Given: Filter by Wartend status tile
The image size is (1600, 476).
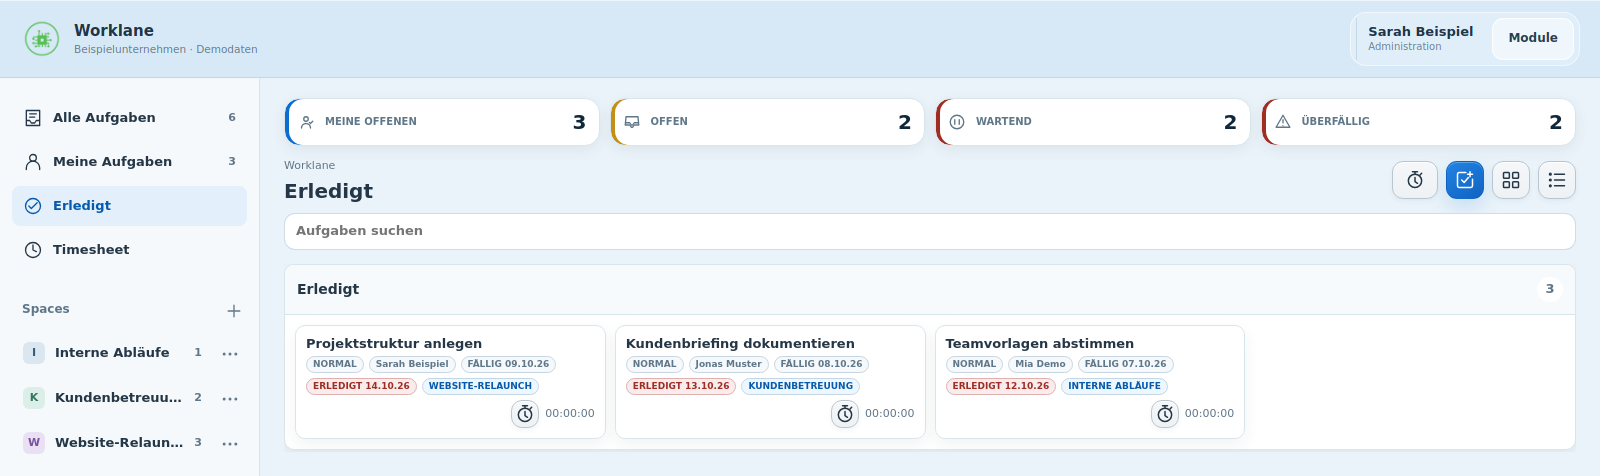Looking at the screenshot, I should [x=1093, y=122].
